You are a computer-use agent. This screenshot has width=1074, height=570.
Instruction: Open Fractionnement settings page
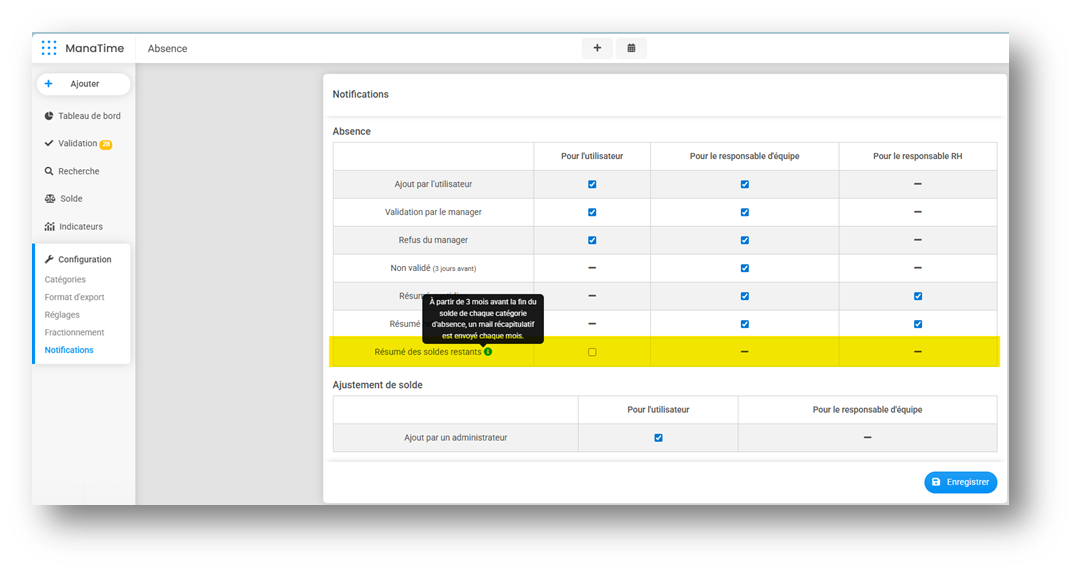point(74,332)
